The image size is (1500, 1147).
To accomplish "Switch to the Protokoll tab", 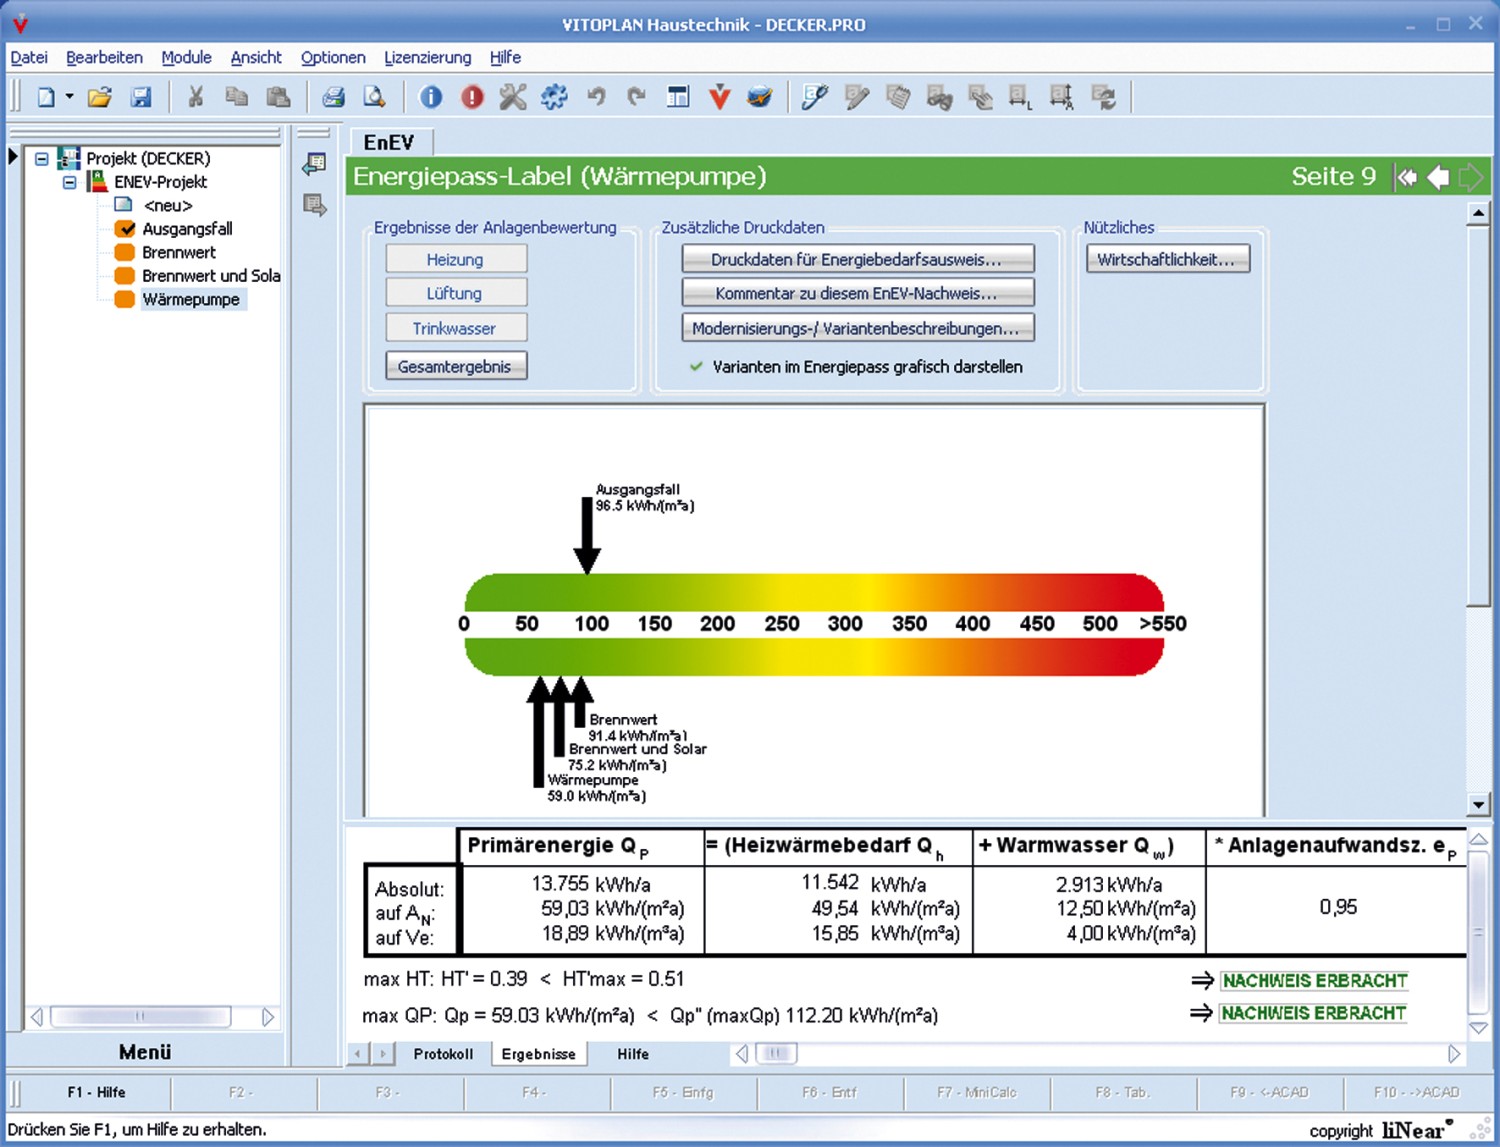I will coord(443,1054).
